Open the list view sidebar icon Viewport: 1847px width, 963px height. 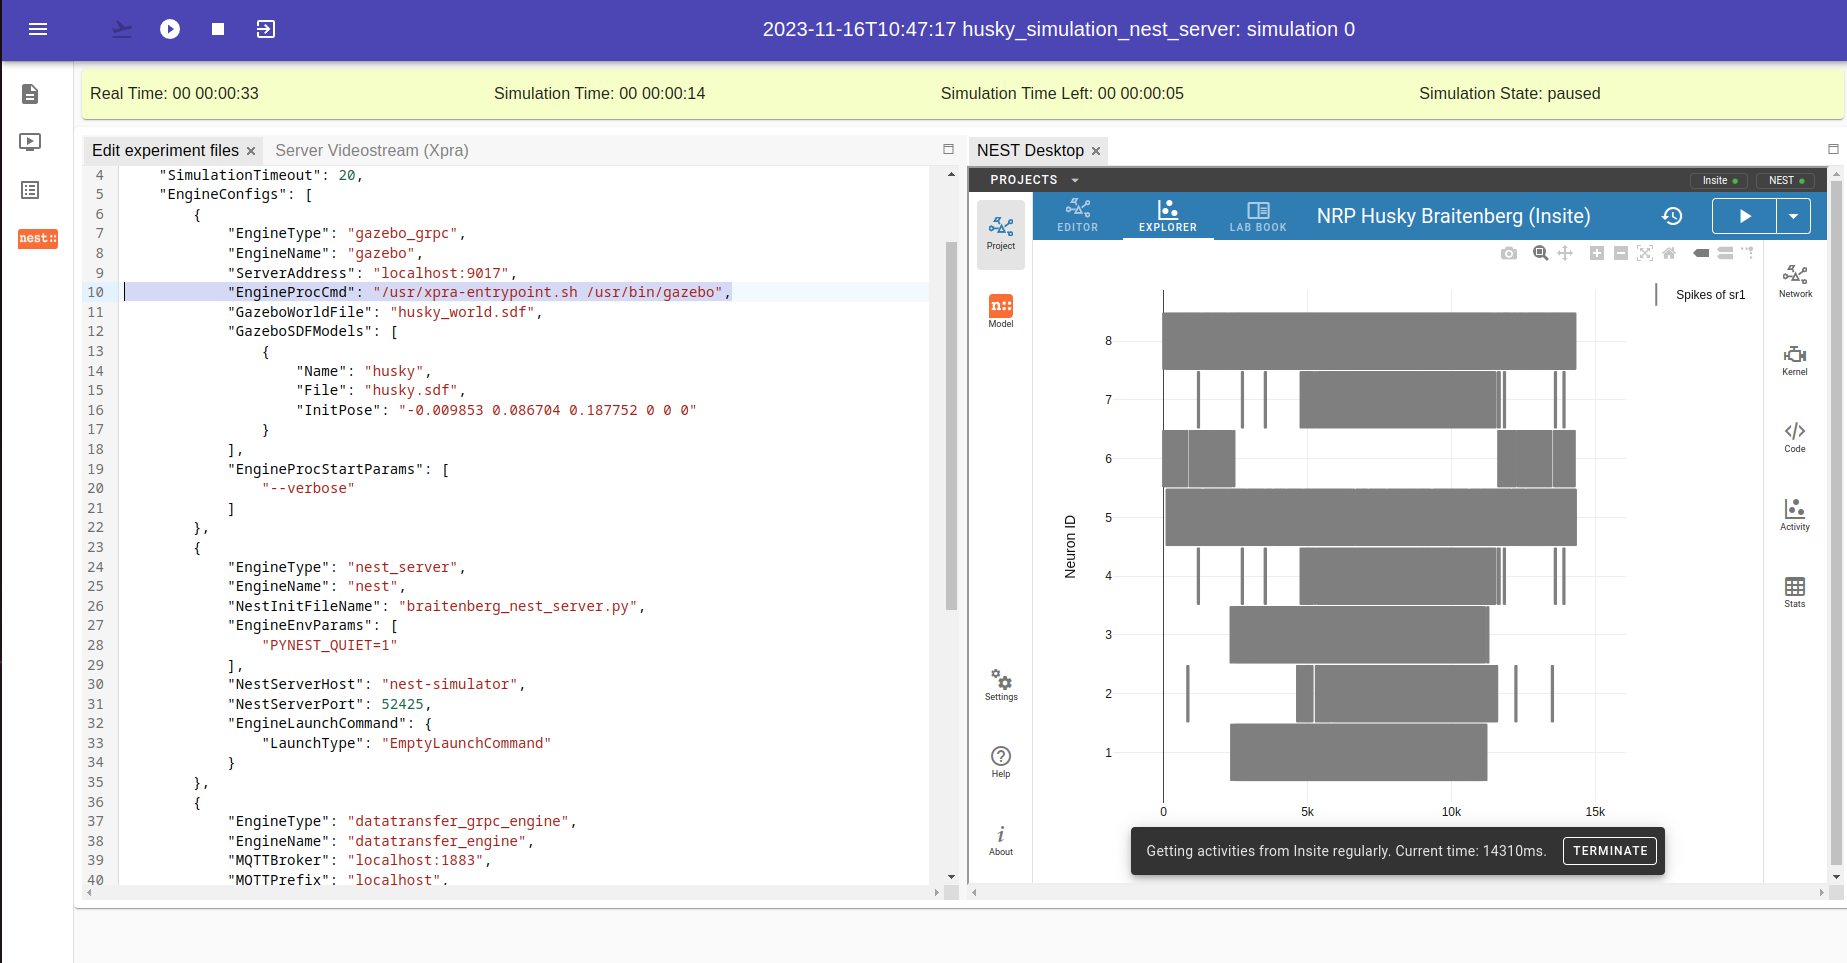(x=30, y=190)
